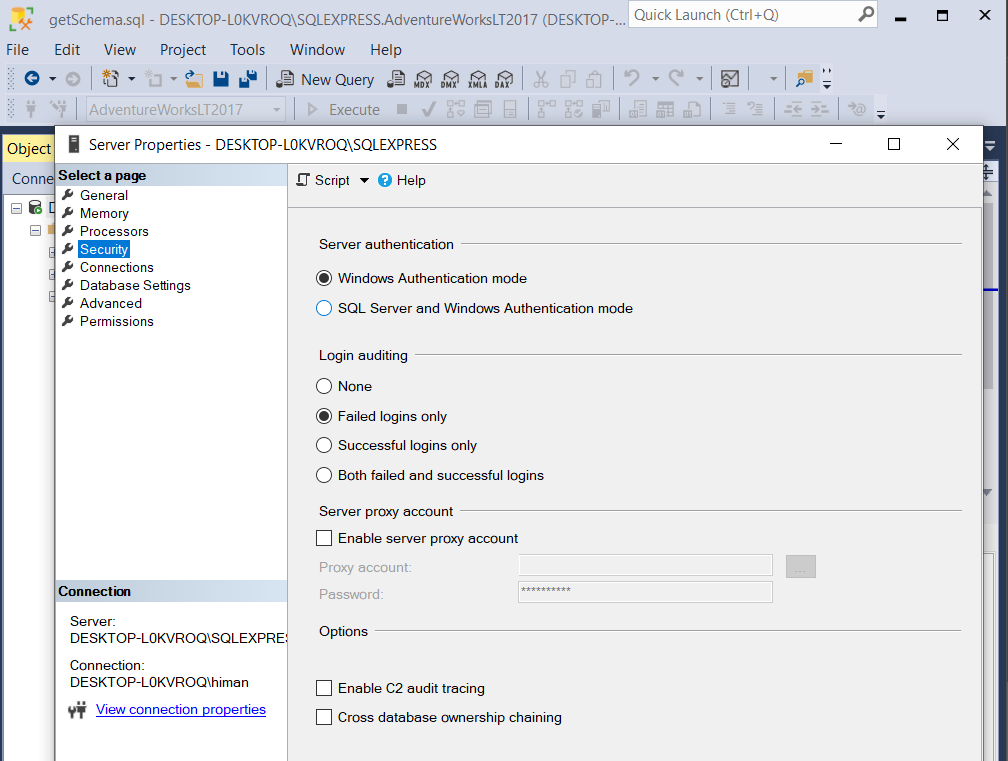Click the DMX query icon
Image resolution: width=1008 pixels, height=761 pixels.
click(x=450, y=79)
